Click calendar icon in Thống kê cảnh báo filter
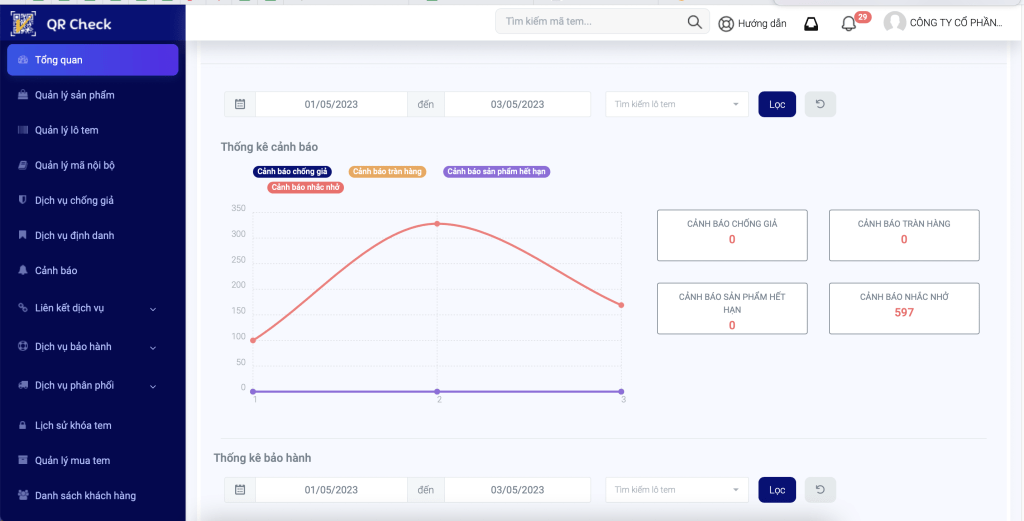The image size is (1024, 521). click(x=240, y=104)
